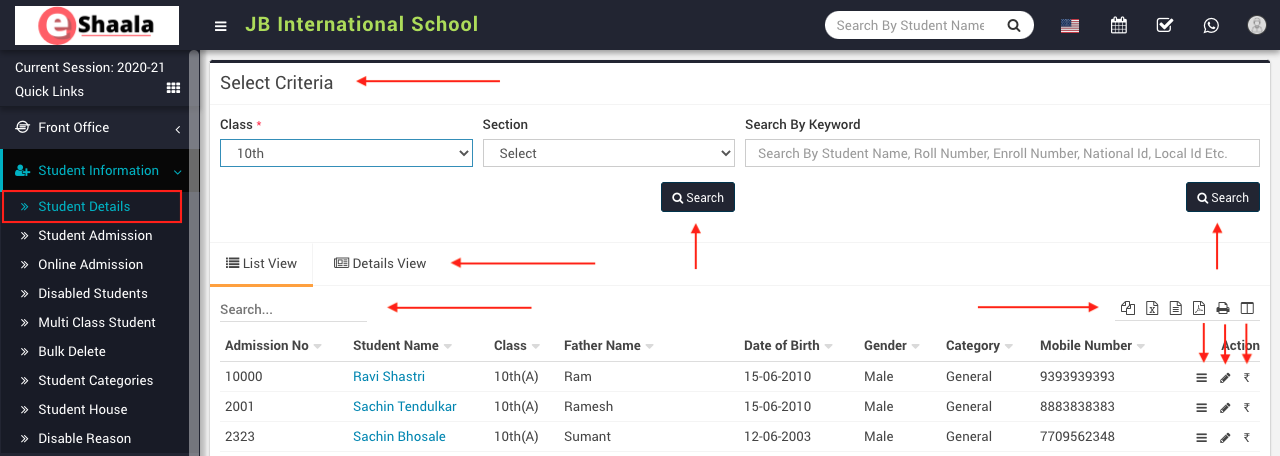This screenshot has height=456, width=1280.
Task: Click the Search button under Section
Action: (697, 198)
